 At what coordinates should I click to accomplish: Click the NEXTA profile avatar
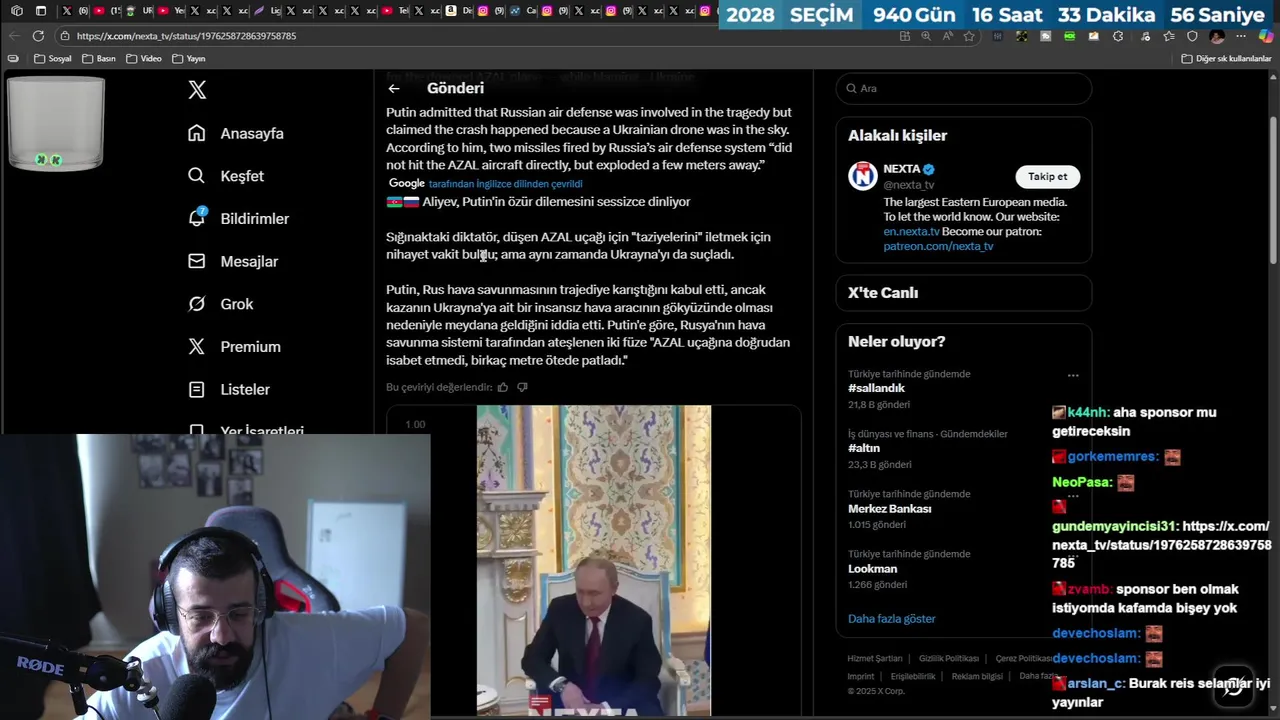(863, 176)
